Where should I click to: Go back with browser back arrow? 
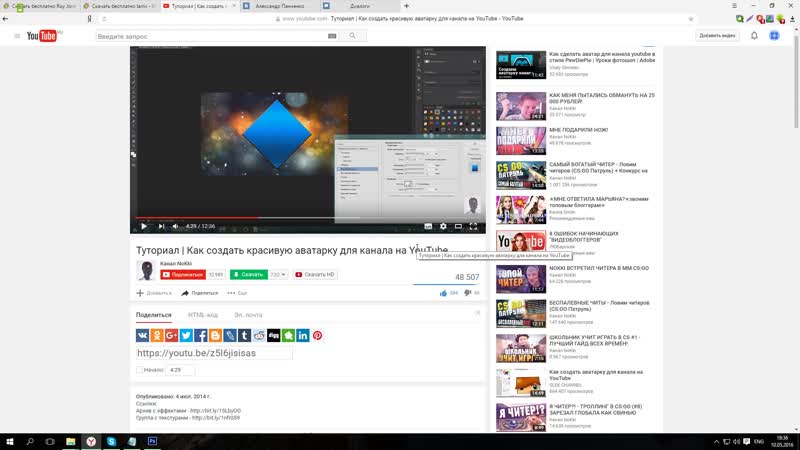[6, 18]
